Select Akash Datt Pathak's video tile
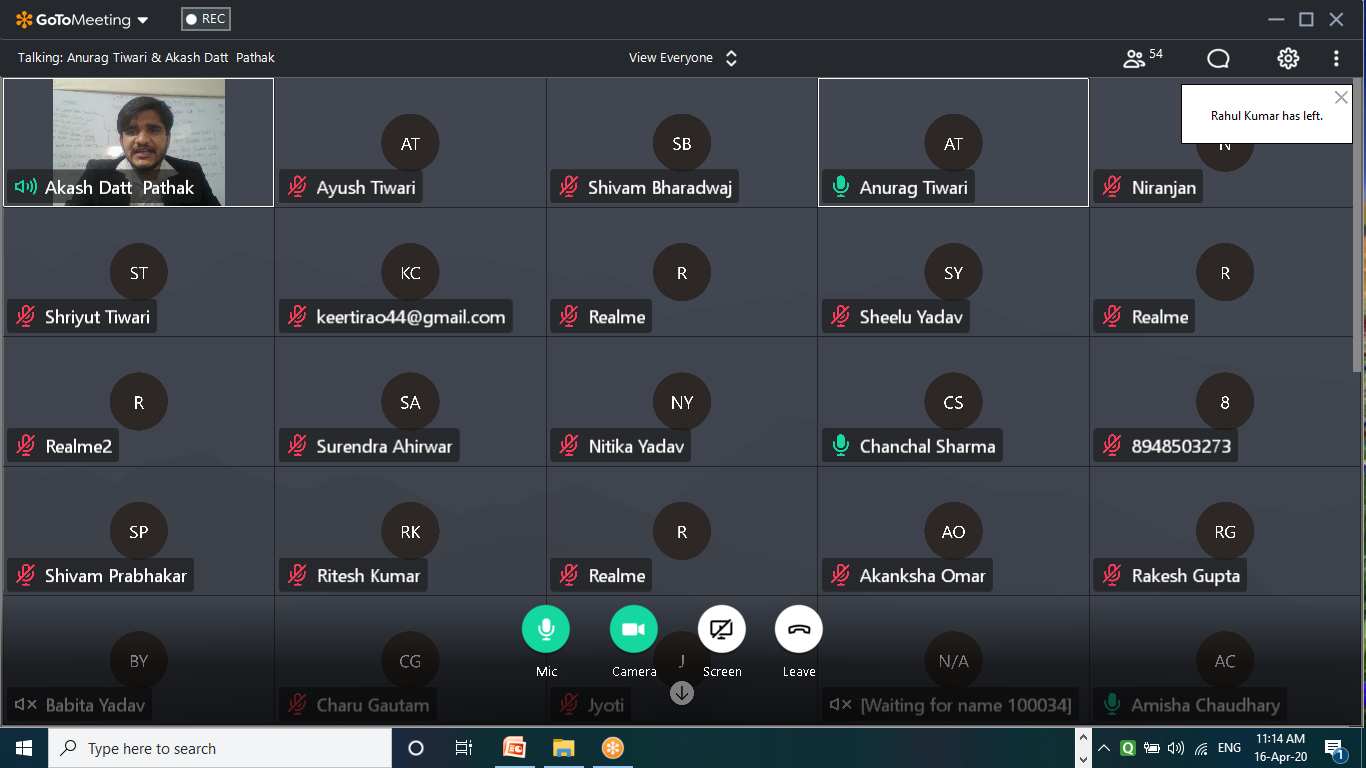The width and height of the screenshot is (1366, 768). coord(138,140)
